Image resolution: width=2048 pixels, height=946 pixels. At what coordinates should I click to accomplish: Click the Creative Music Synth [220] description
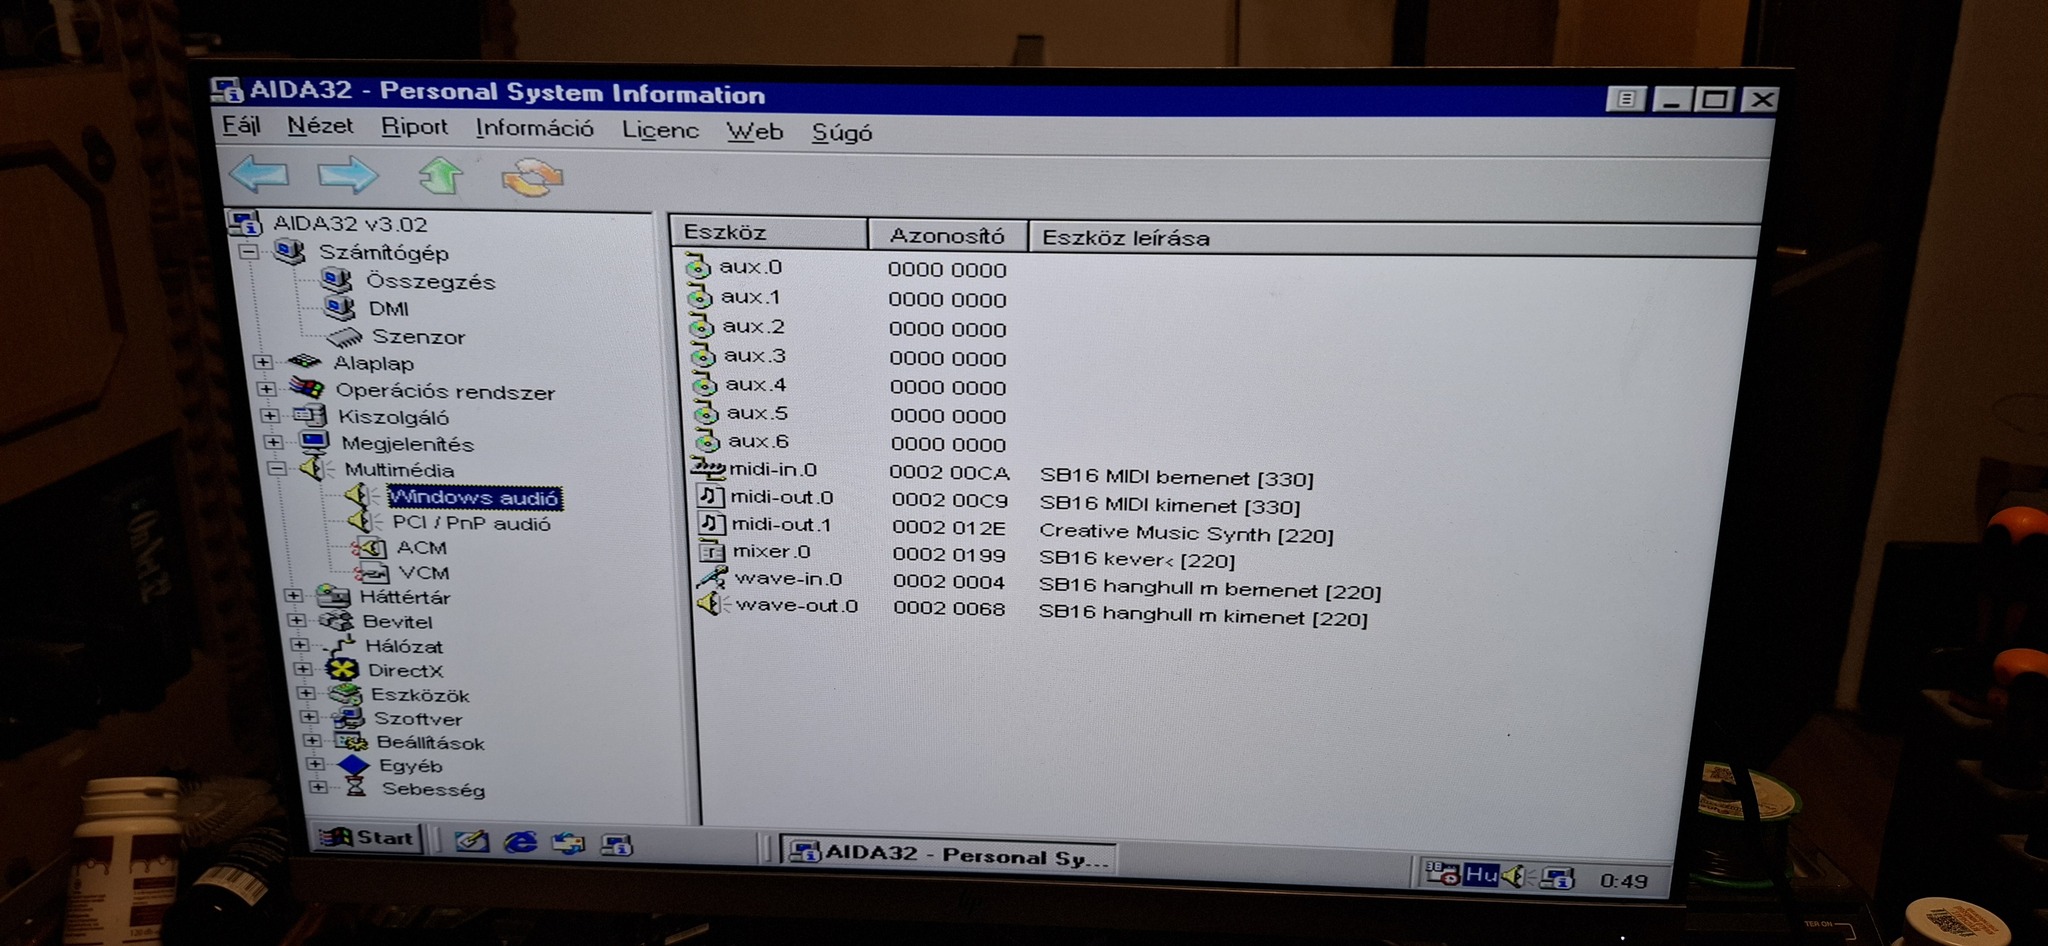(x=1186, y=533)
